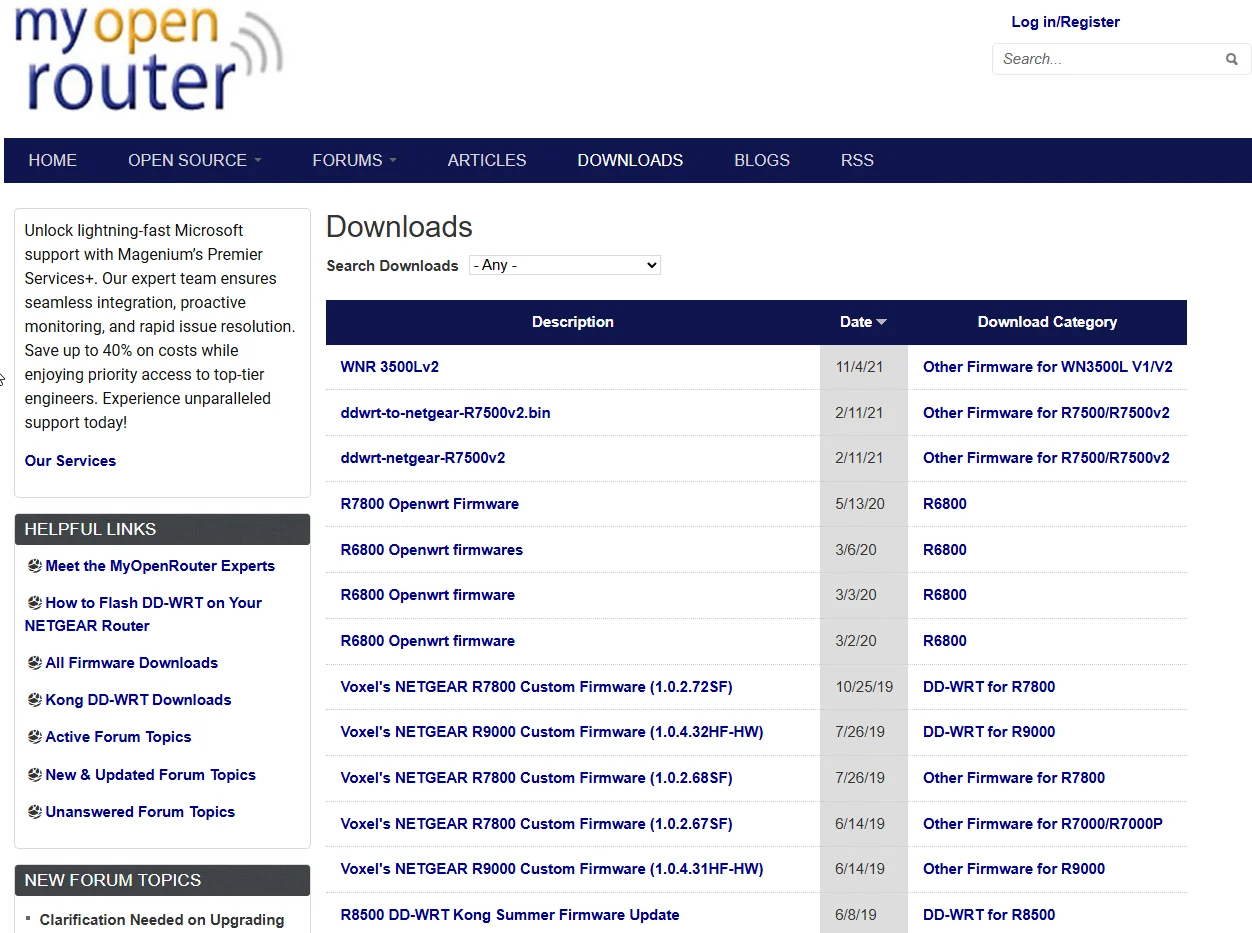Image resolution: width=1252 pixels, height=933 pixels.
Task: Click the Log in/Register link
Action: coord(1065,22)
